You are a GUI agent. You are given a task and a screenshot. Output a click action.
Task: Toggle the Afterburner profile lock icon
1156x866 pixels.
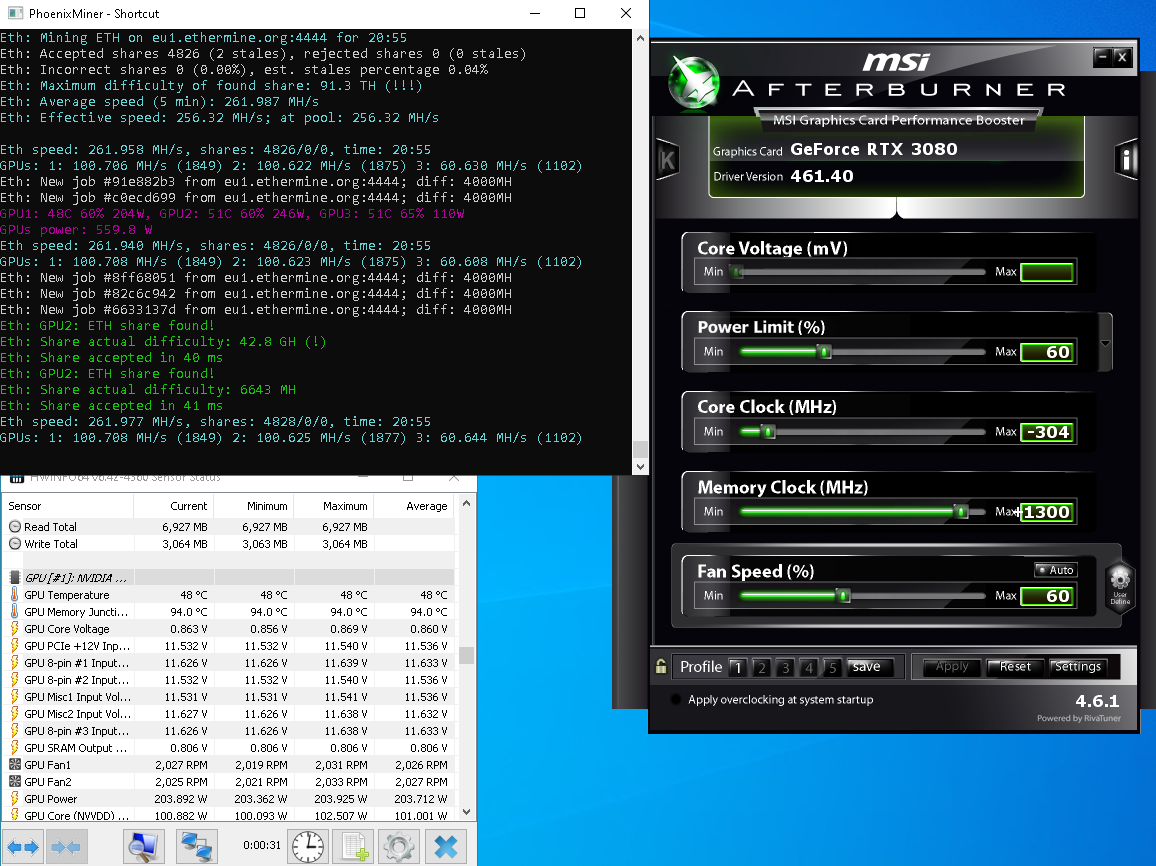pos(661,666)
